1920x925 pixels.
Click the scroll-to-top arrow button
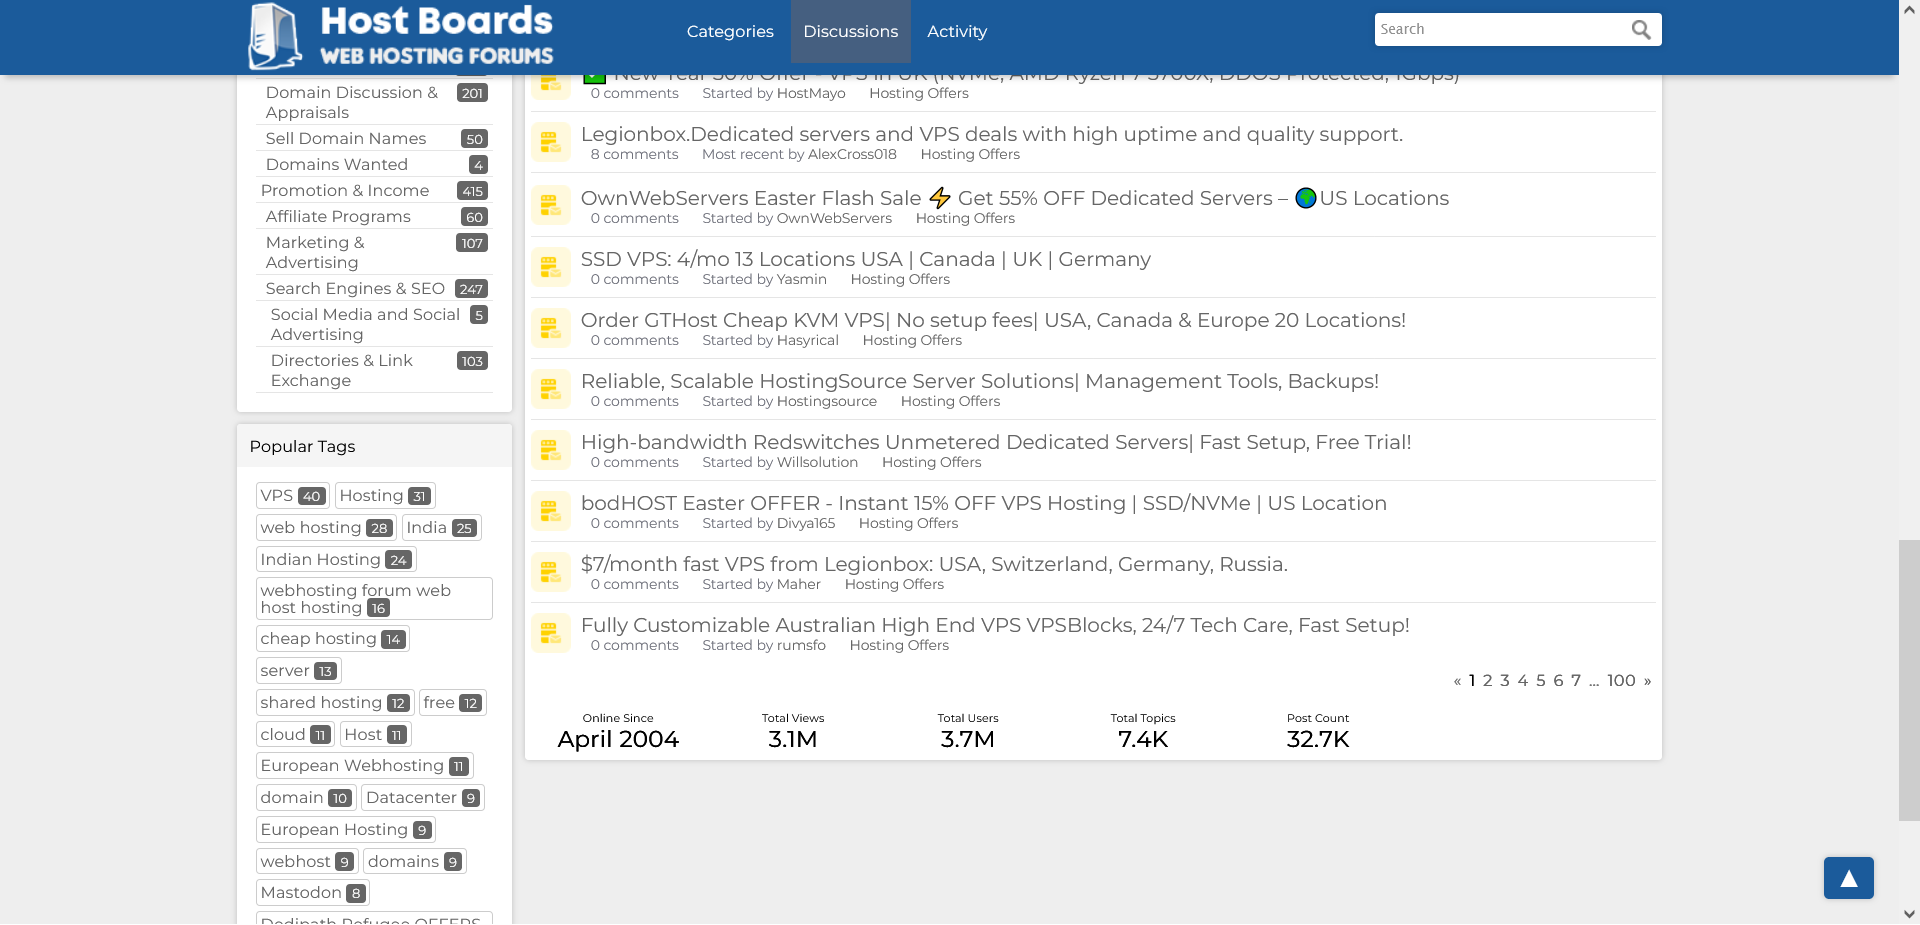click(1848, 878)
